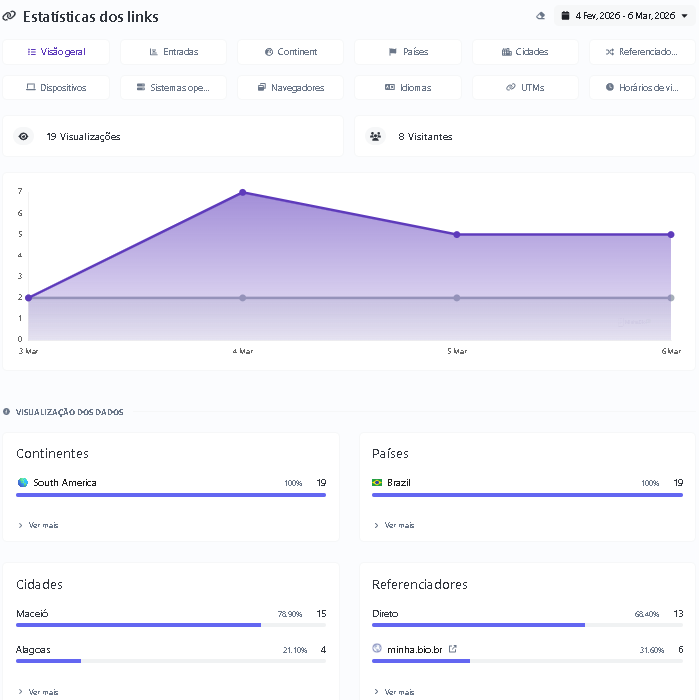Image resolution: width=699 pixels, height=700 pixels.
Task: View the Navegadores tab
Action: coord(290,88)
